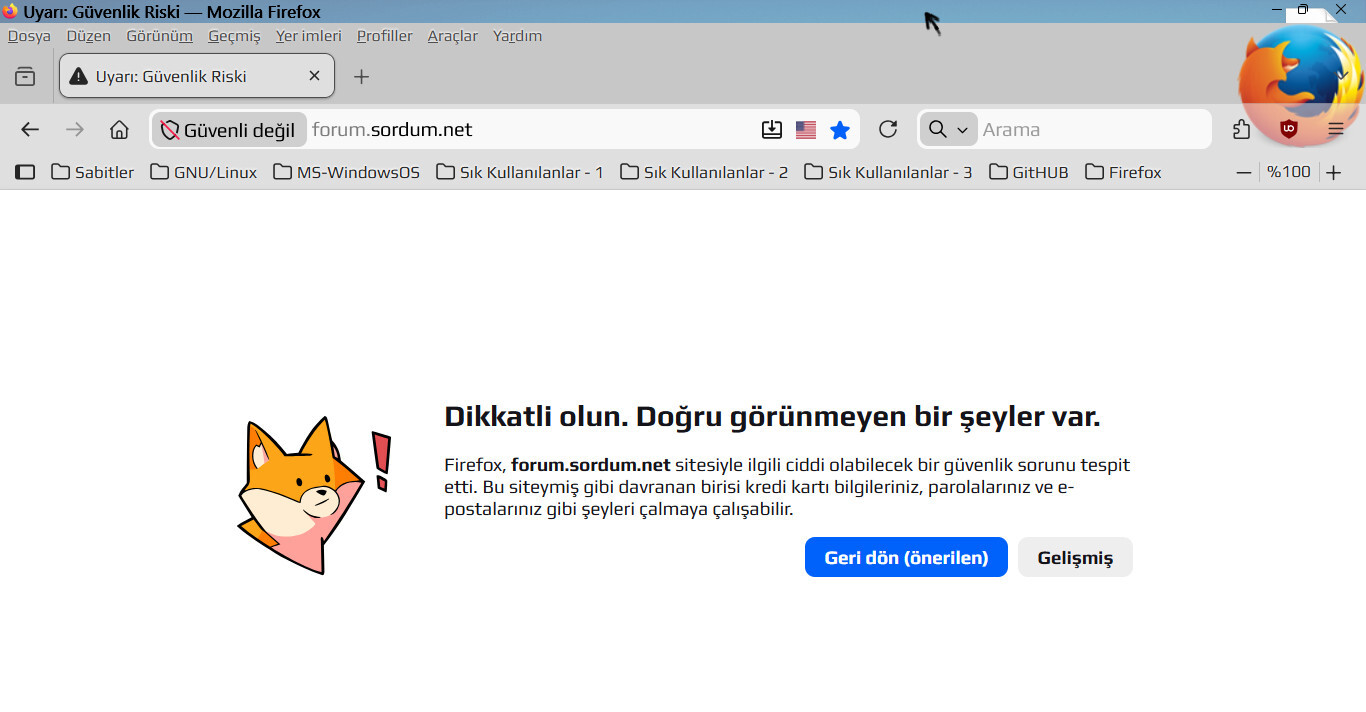Viewport: 1366px width, 712px height.
Task: Click the blue bookmark star
Action: pos(840,129)
